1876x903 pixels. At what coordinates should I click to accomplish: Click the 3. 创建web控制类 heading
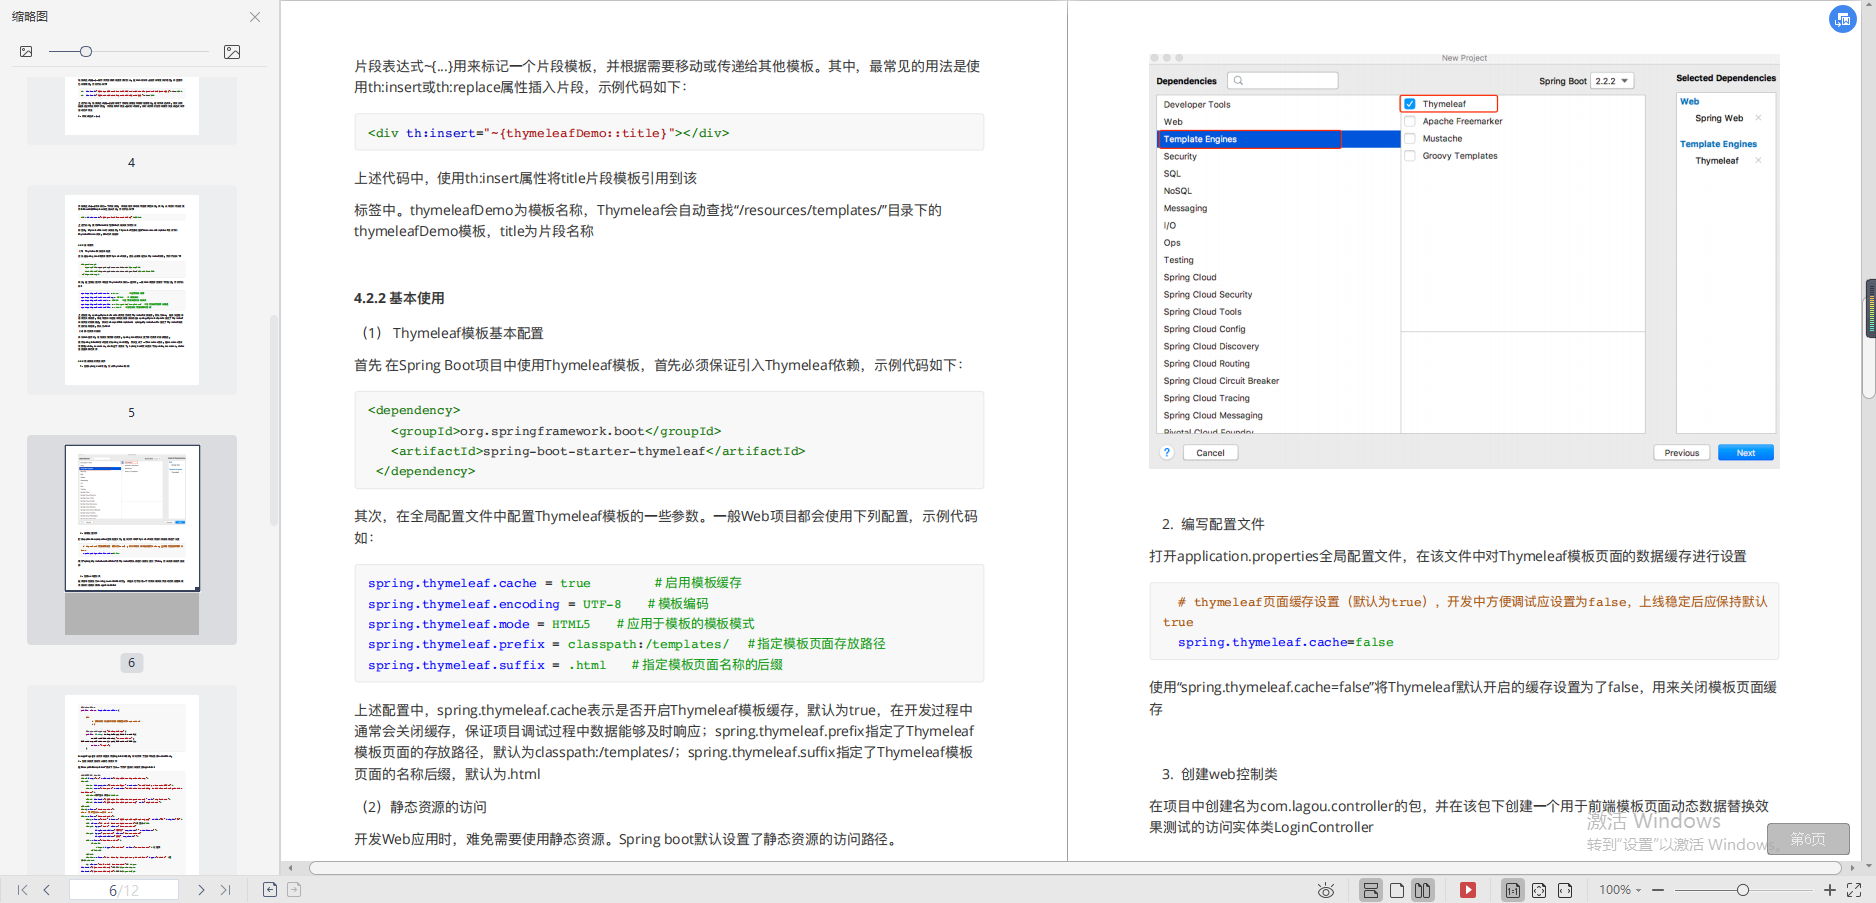click(x=1219, y=774)
